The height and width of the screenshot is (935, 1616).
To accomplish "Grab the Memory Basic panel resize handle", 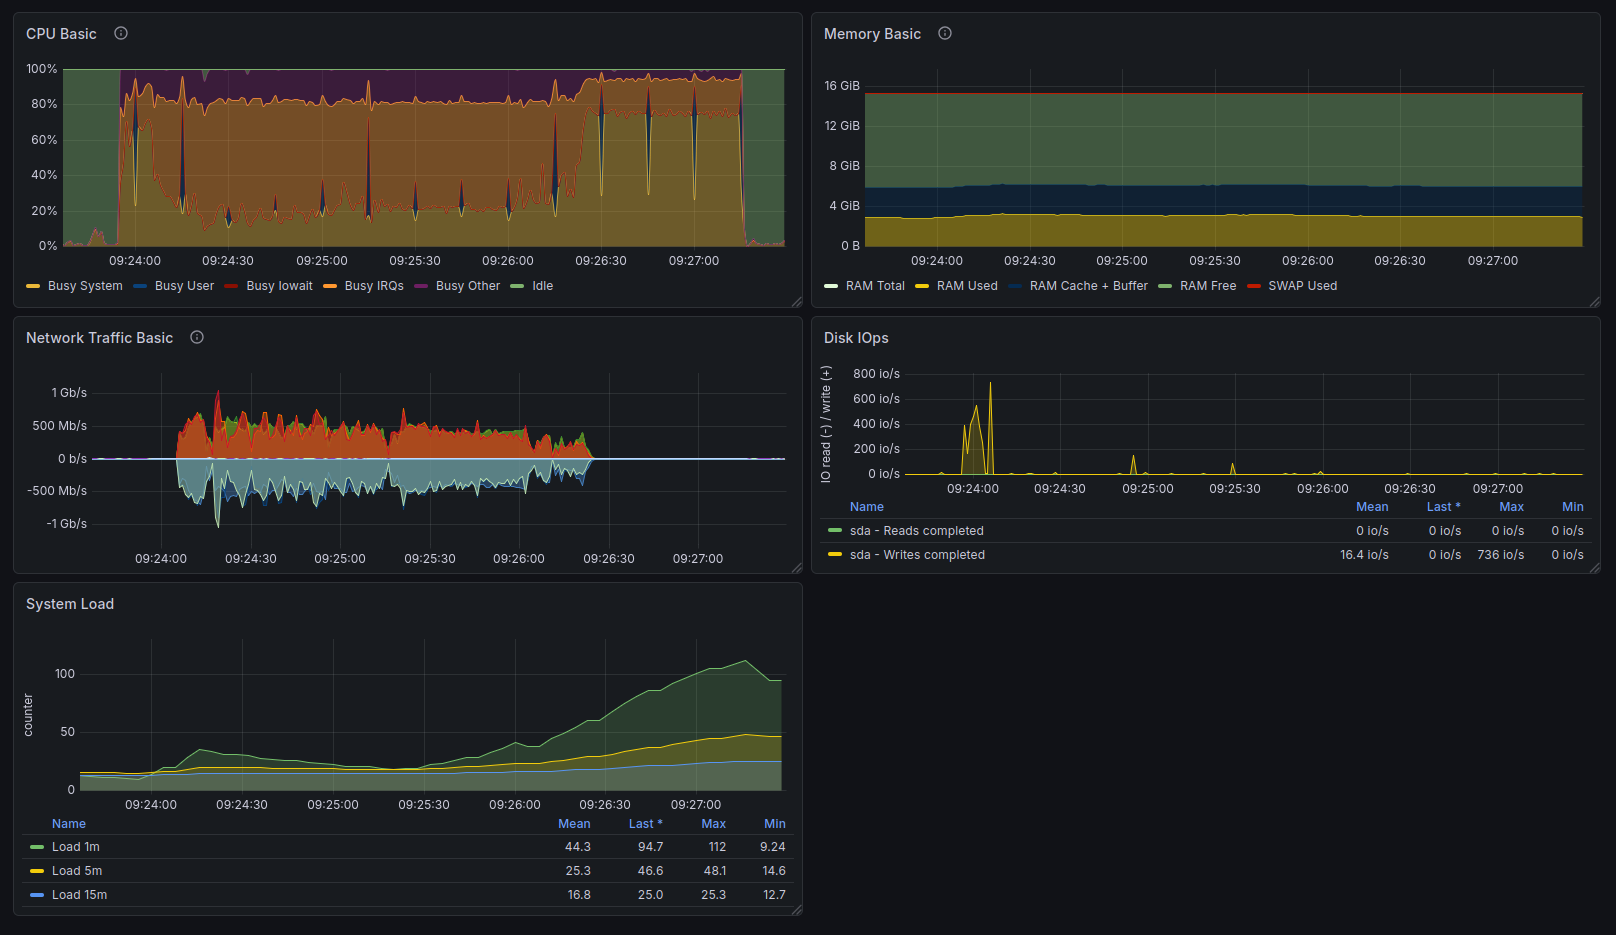I will coord(1595,301).
